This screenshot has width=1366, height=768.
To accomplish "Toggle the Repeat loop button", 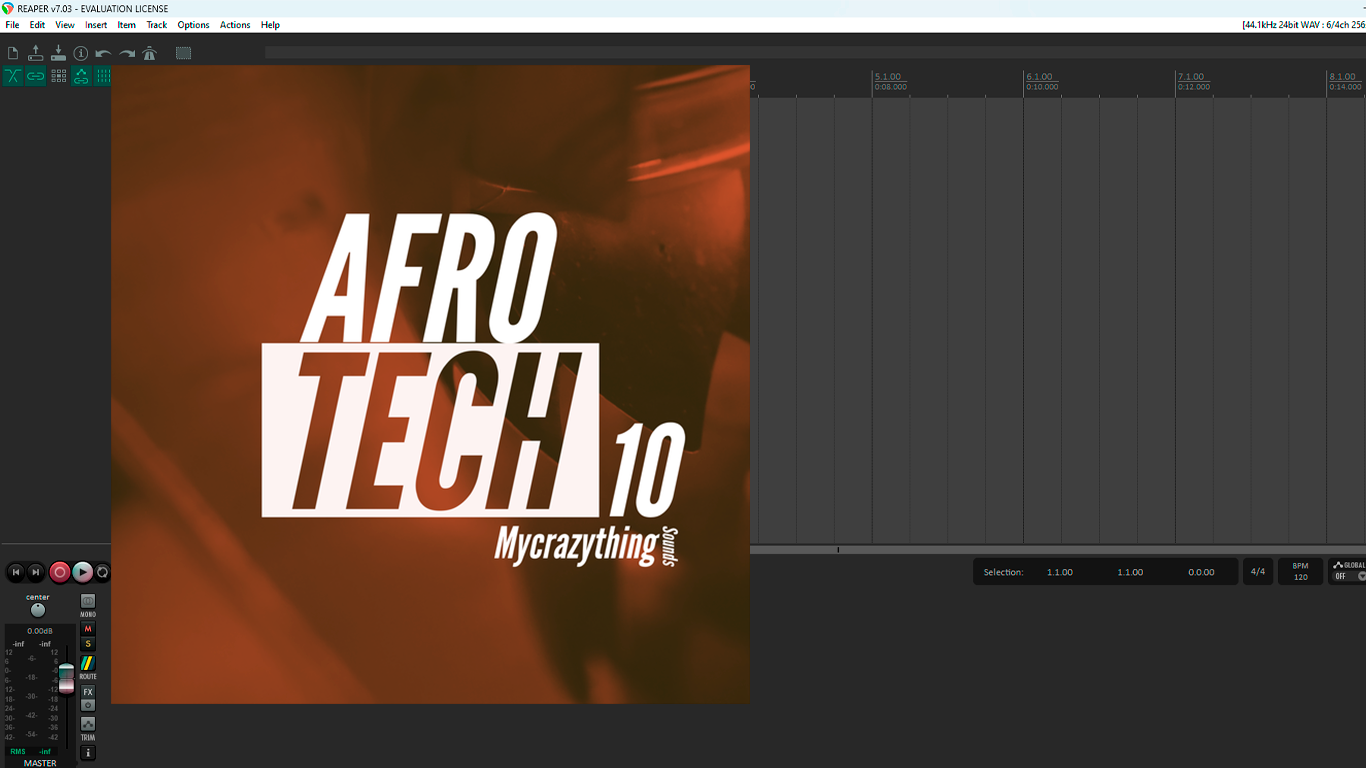I will tap(102, 572).
